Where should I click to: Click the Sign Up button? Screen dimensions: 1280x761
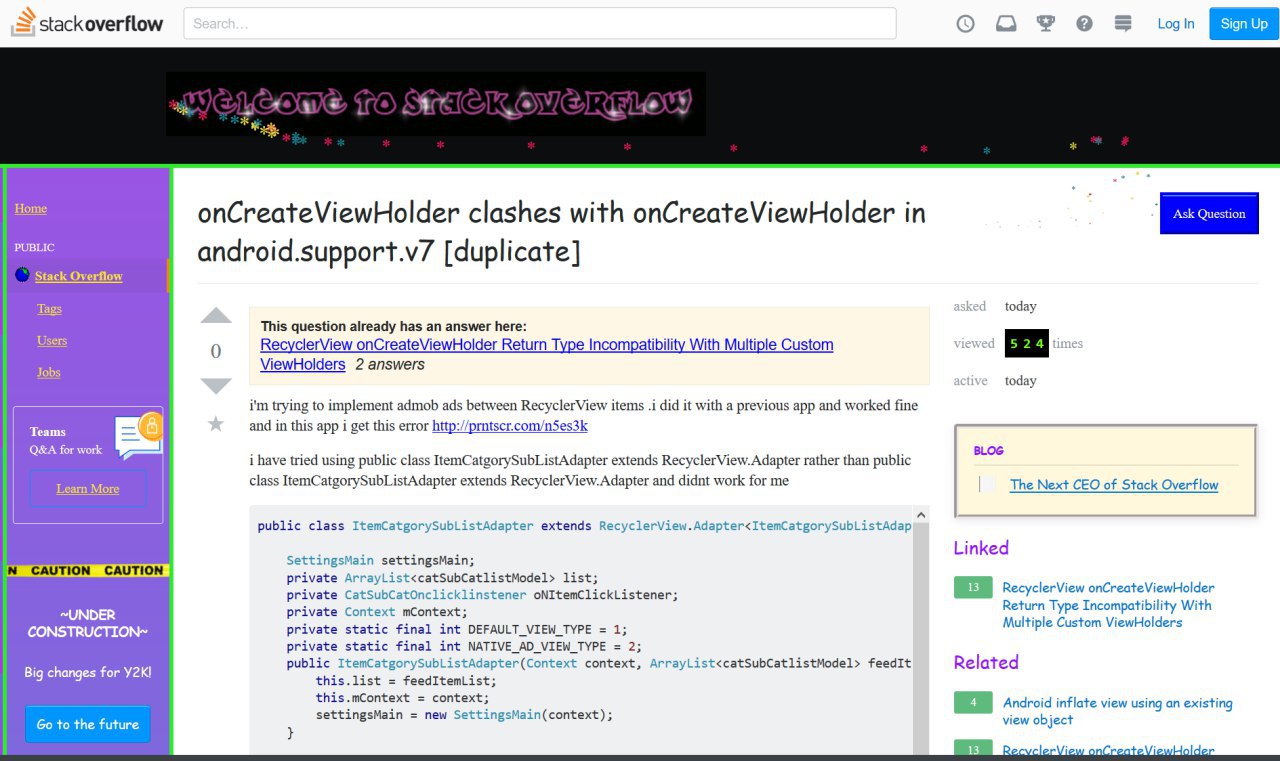click(x=1244, y=24)
